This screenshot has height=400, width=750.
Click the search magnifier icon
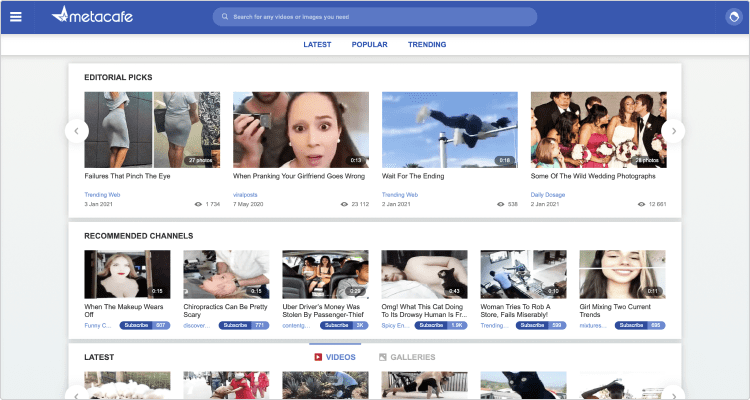[x=225, y=17]
